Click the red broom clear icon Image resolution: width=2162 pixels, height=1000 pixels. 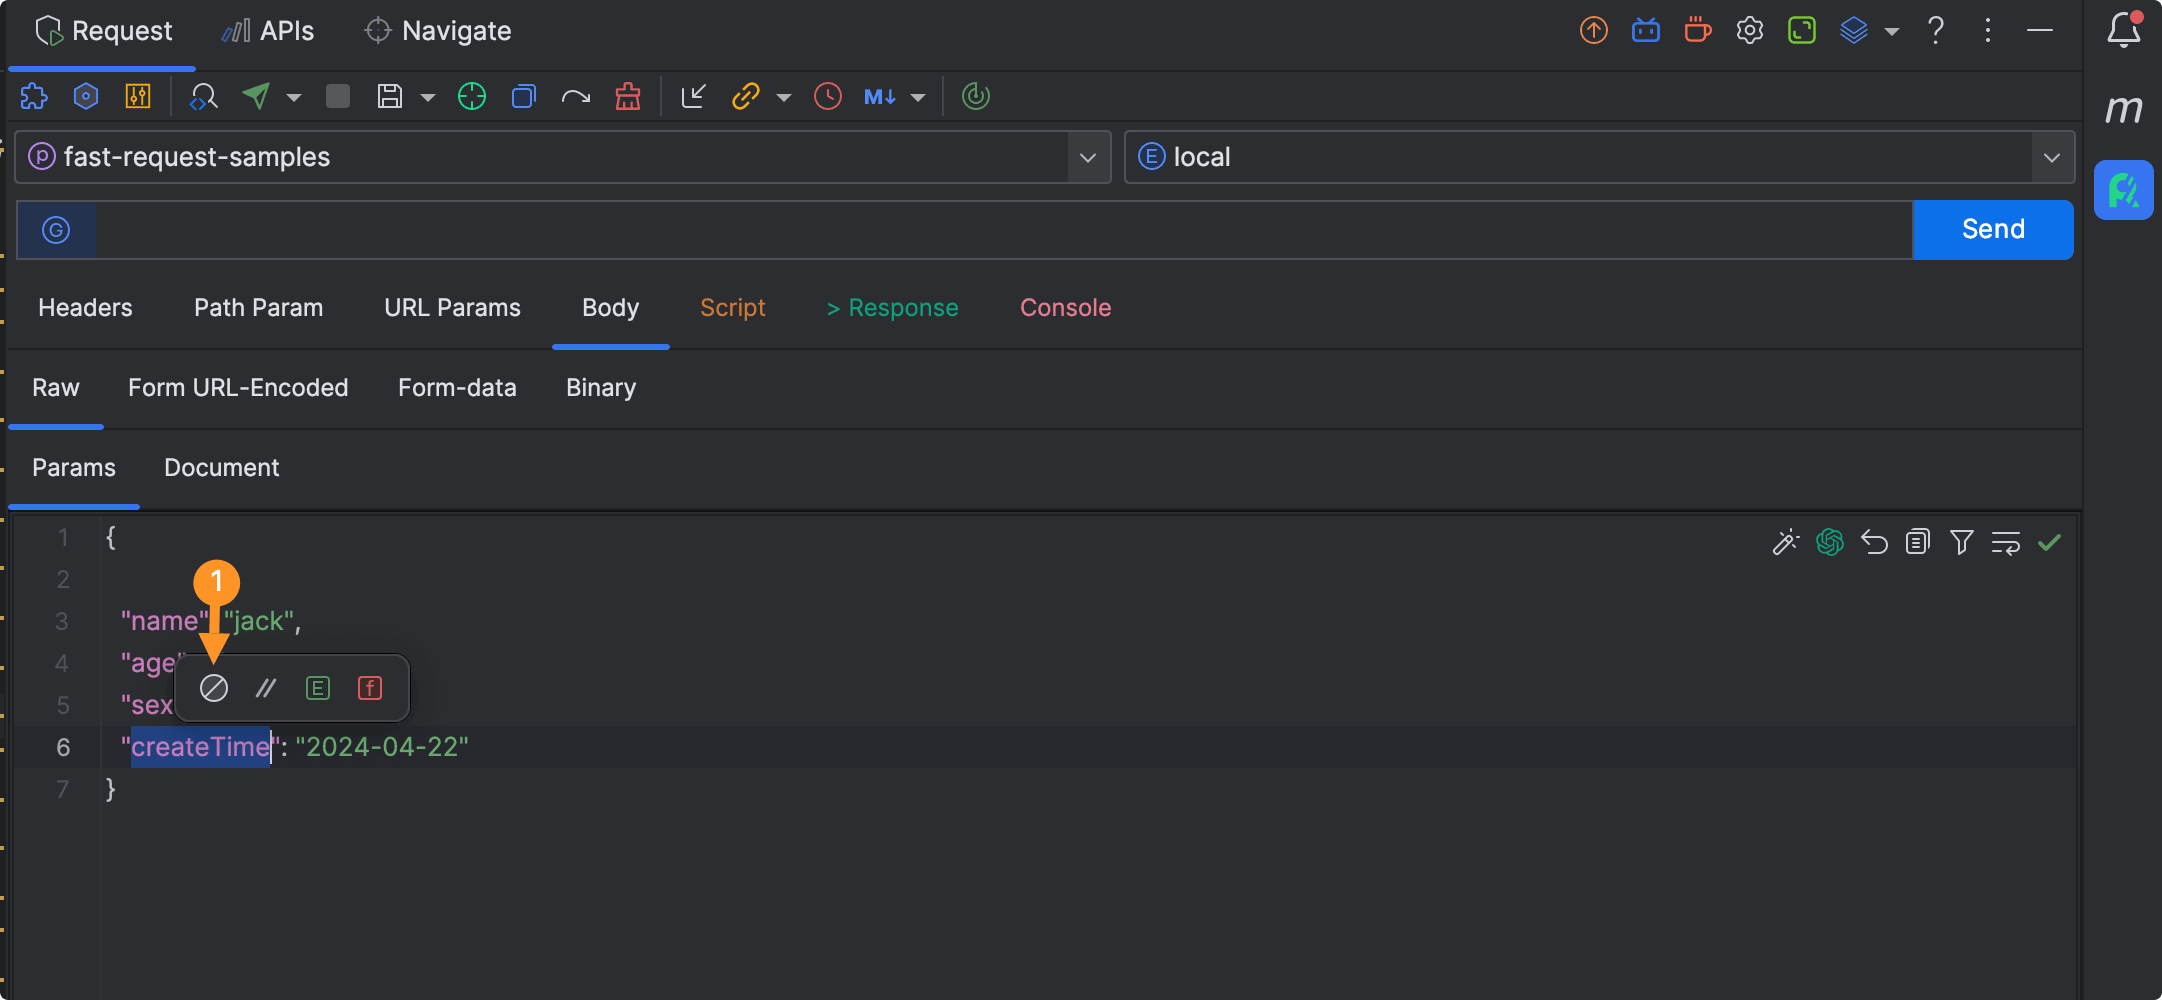(x=628, y=97)
